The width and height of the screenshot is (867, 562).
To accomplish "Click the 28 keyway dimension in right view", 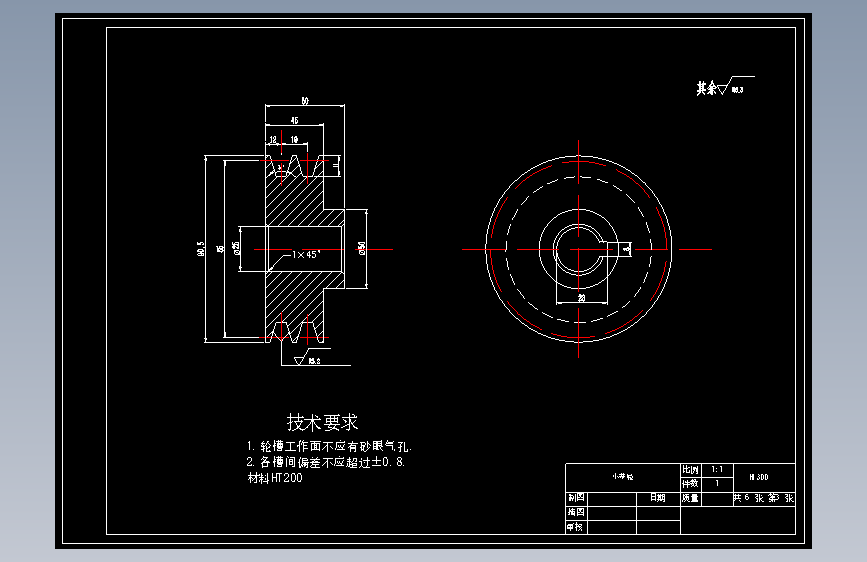I will [581, 298].
